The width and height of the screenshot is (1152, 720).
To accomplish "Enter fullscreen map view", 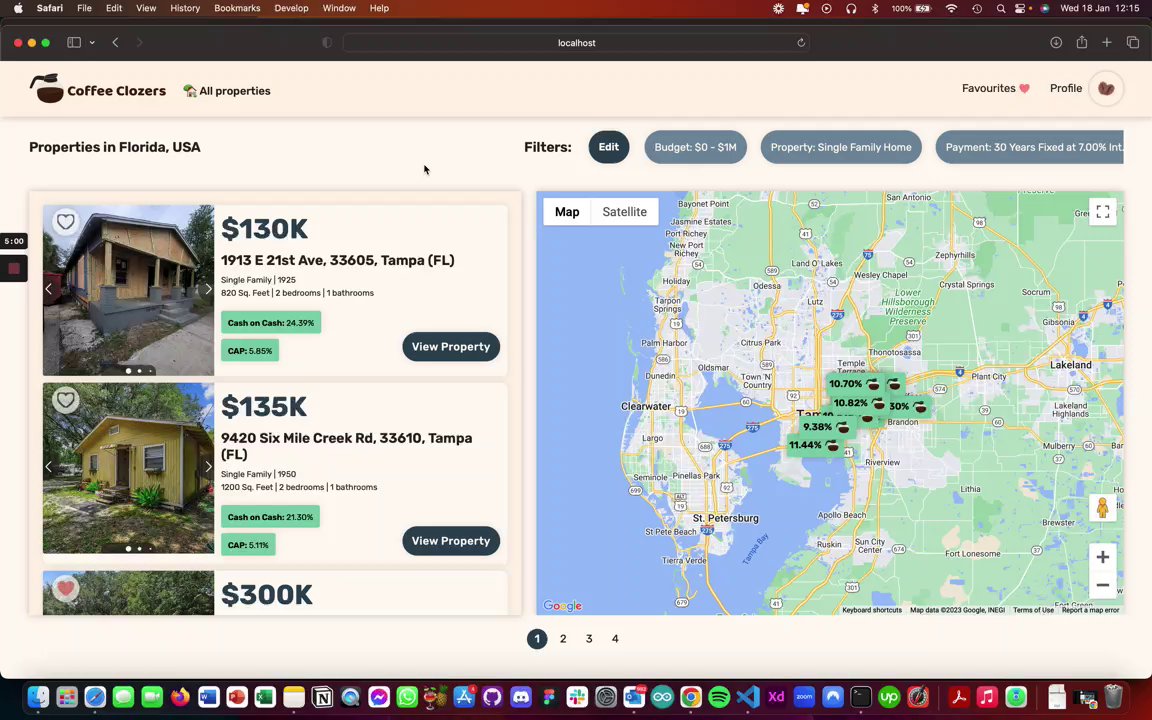I will point(1102,212).
